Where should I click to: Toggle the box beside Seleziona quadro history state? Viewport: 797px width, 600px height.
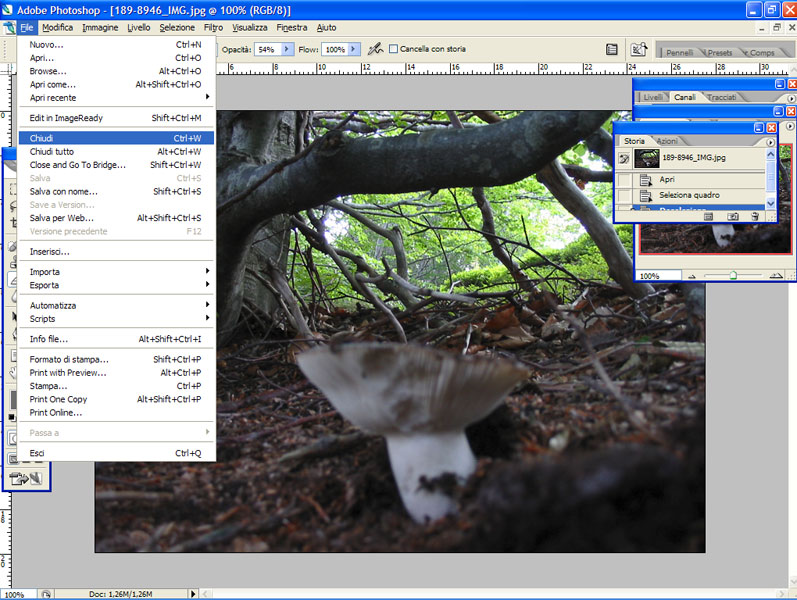(x=624, y=195)
